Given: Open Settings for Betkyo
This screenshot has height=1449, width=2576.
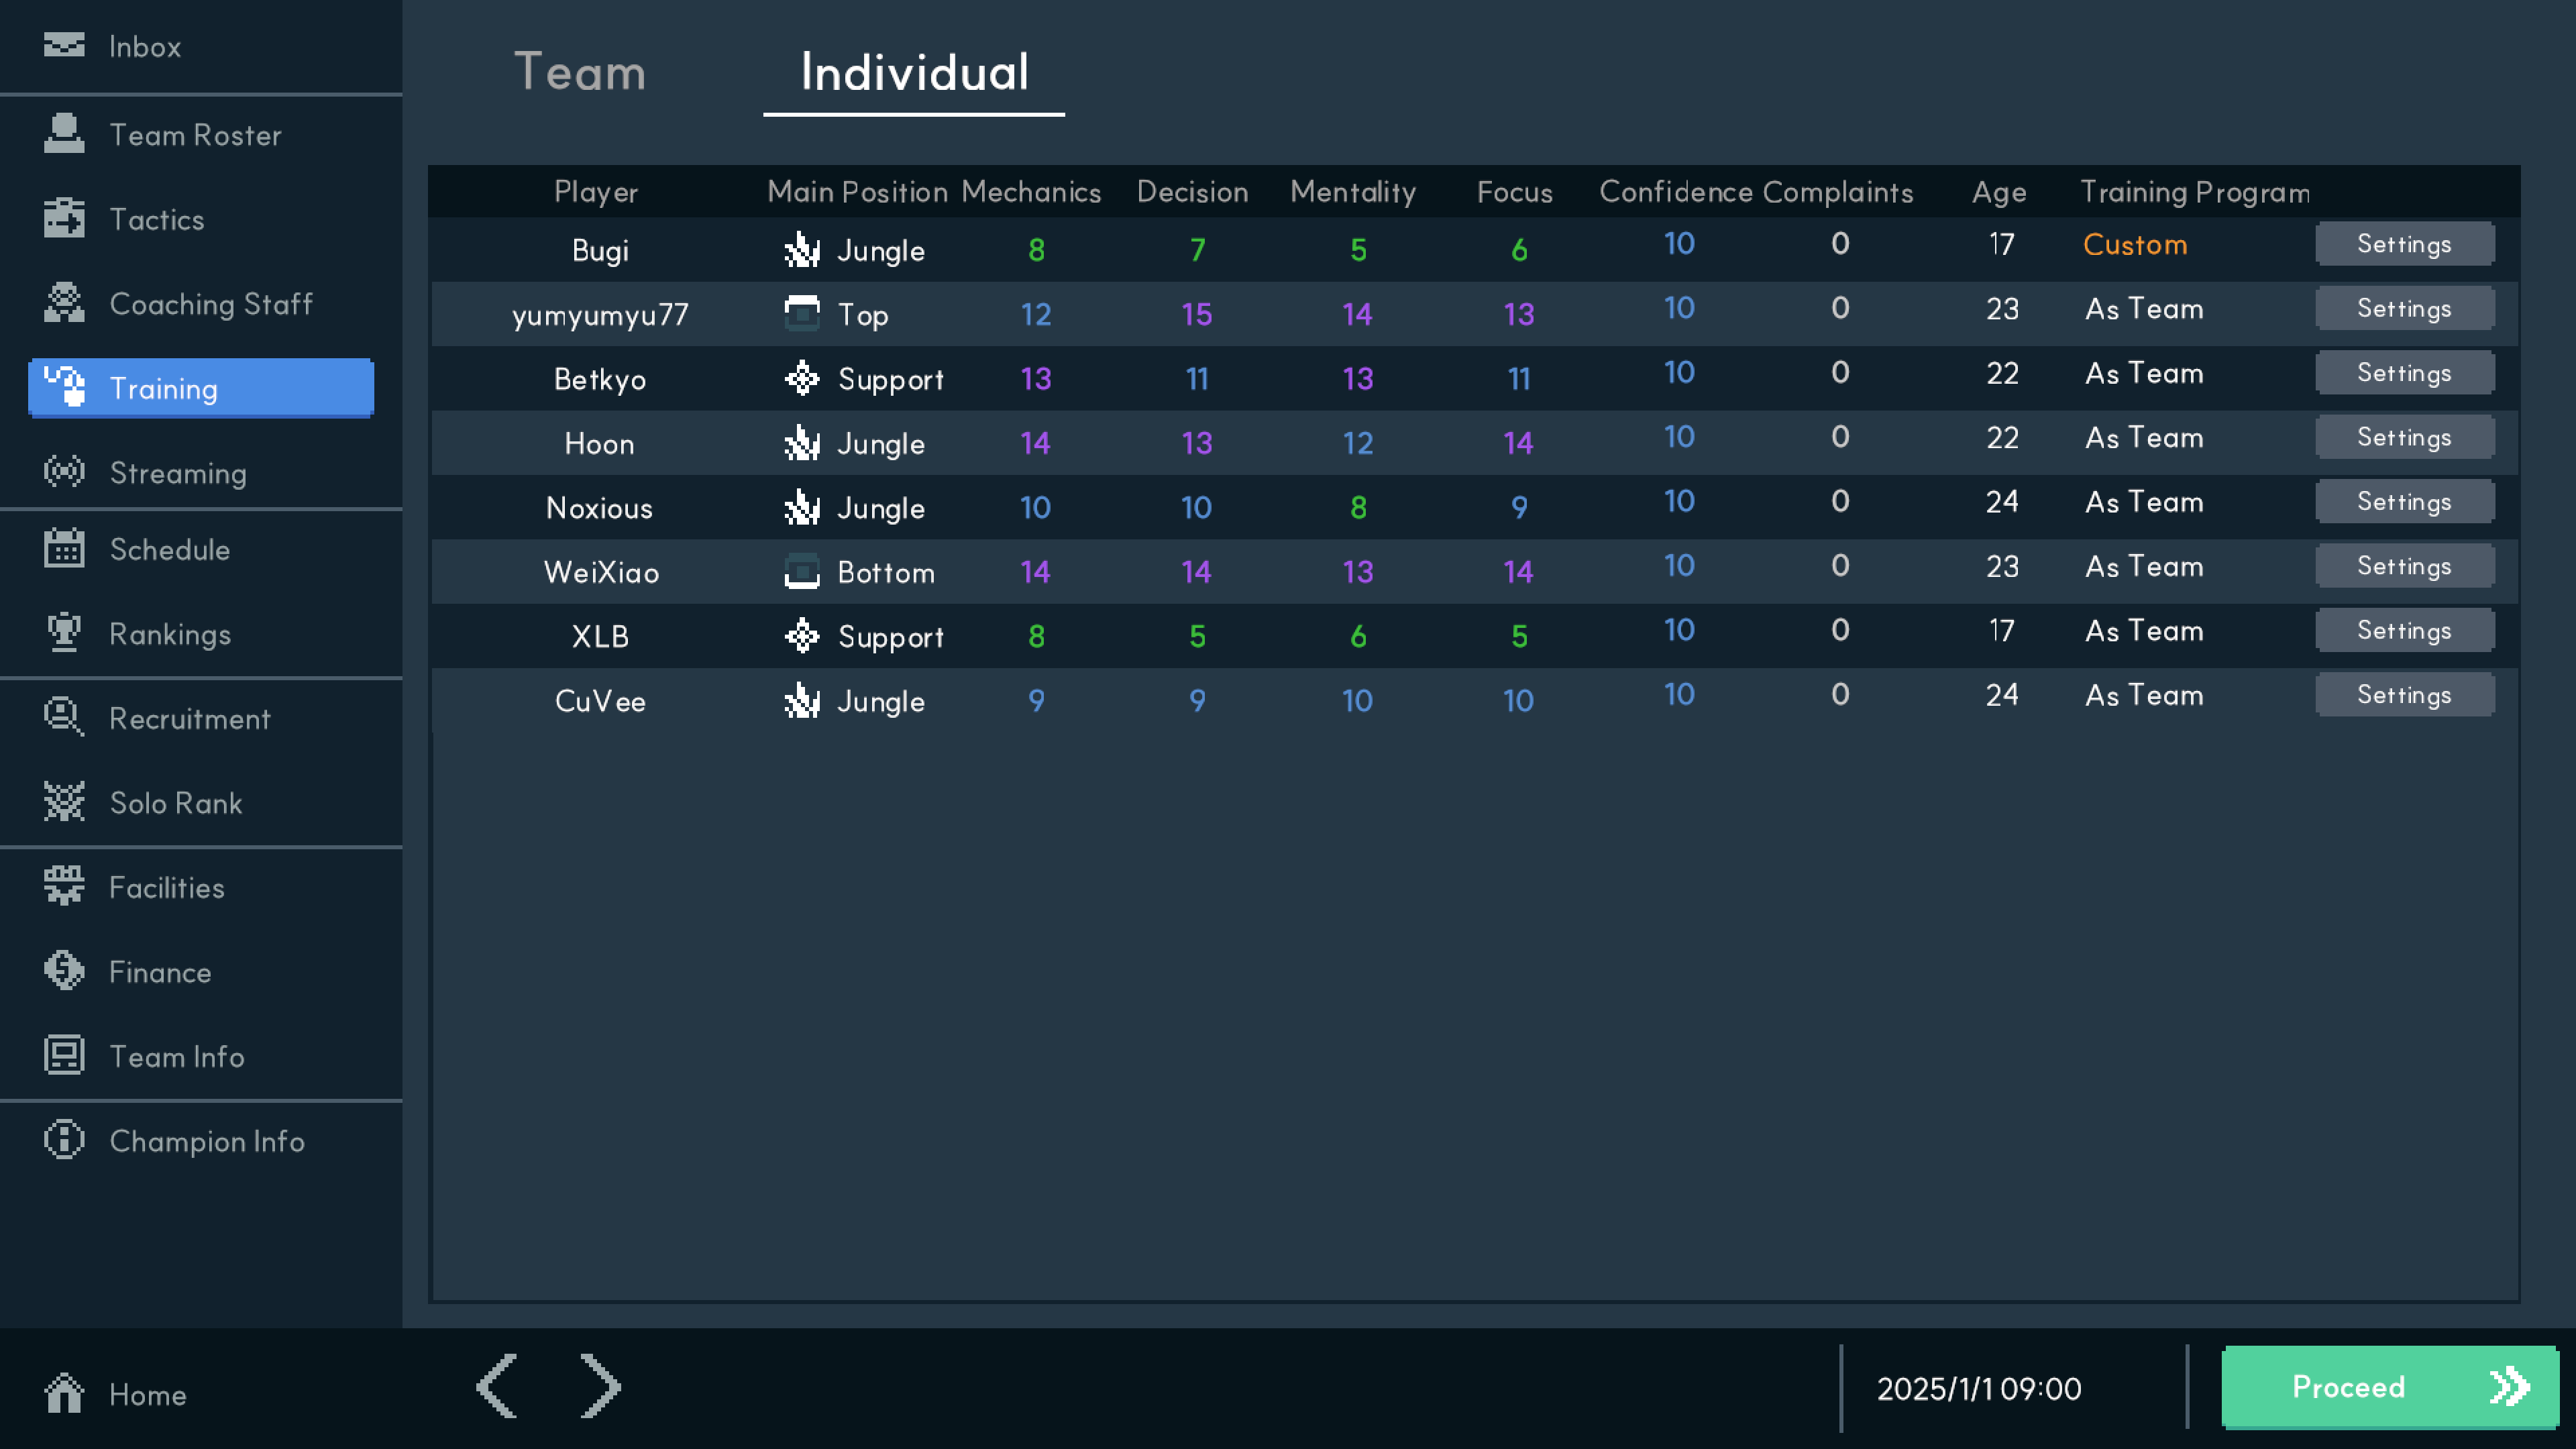Looking at the screenshot, I should (x=2404, y=373).
